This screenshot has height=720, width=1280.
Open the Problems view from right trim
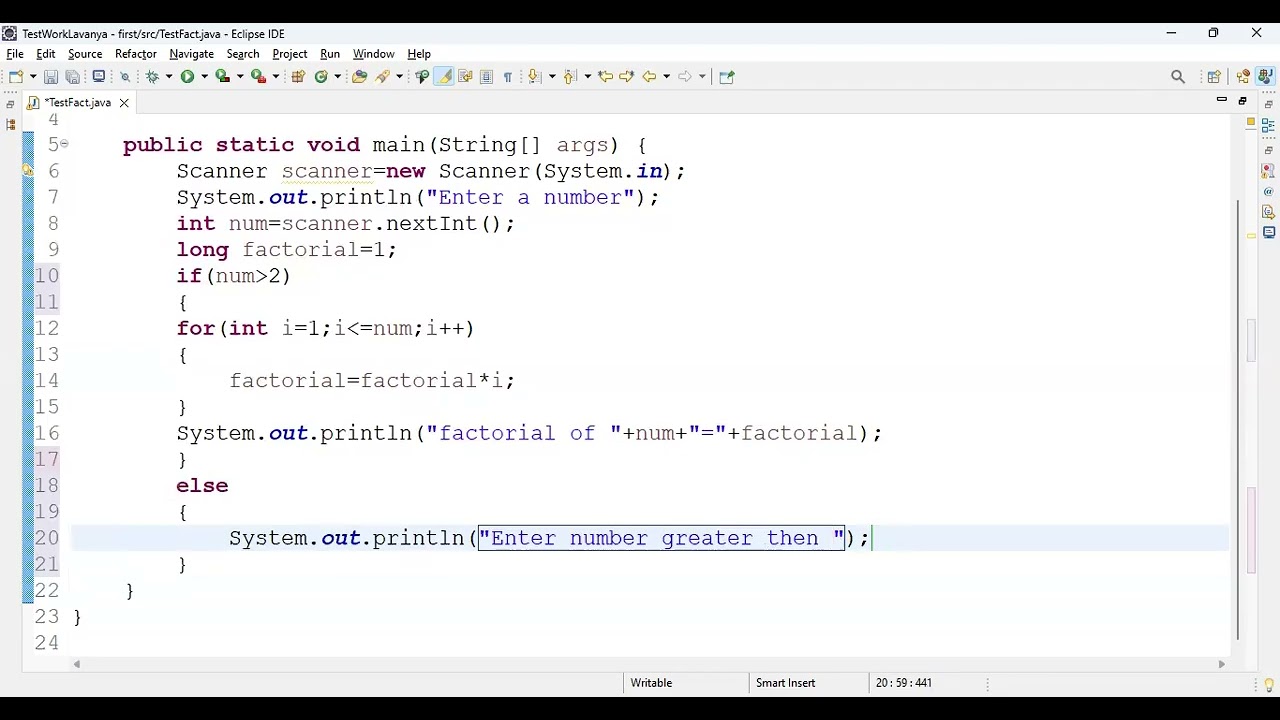click(1268, 170)
